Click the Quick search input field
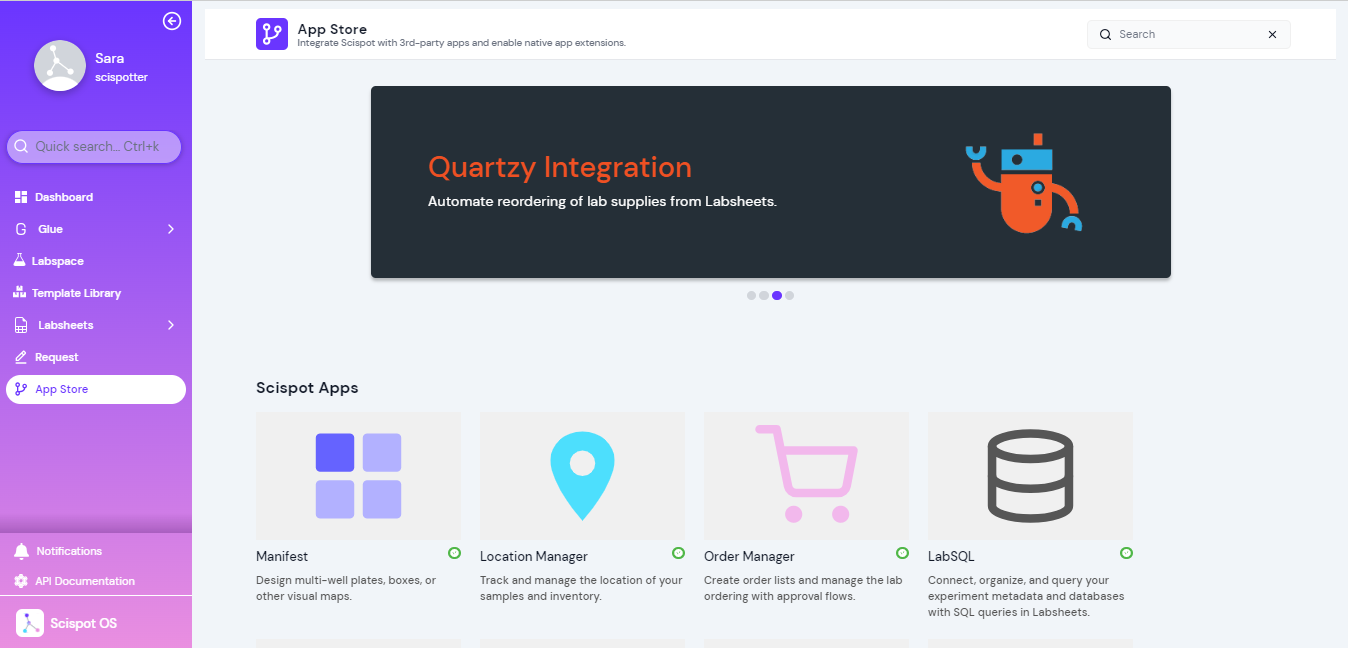 click(x=93, y=147)
